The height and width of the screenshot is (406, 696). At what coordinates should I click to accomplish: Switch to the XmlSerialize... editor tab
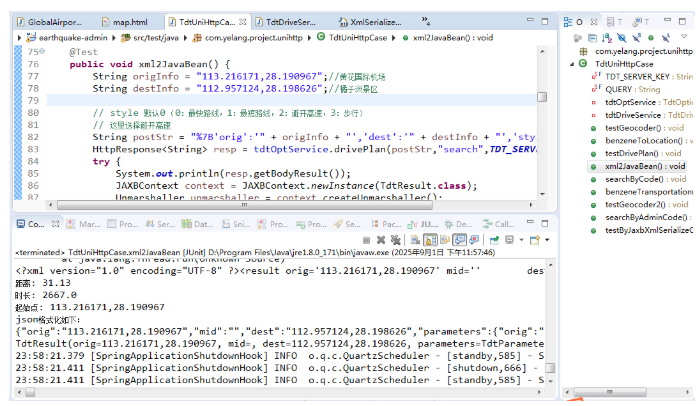click(370, 22)
